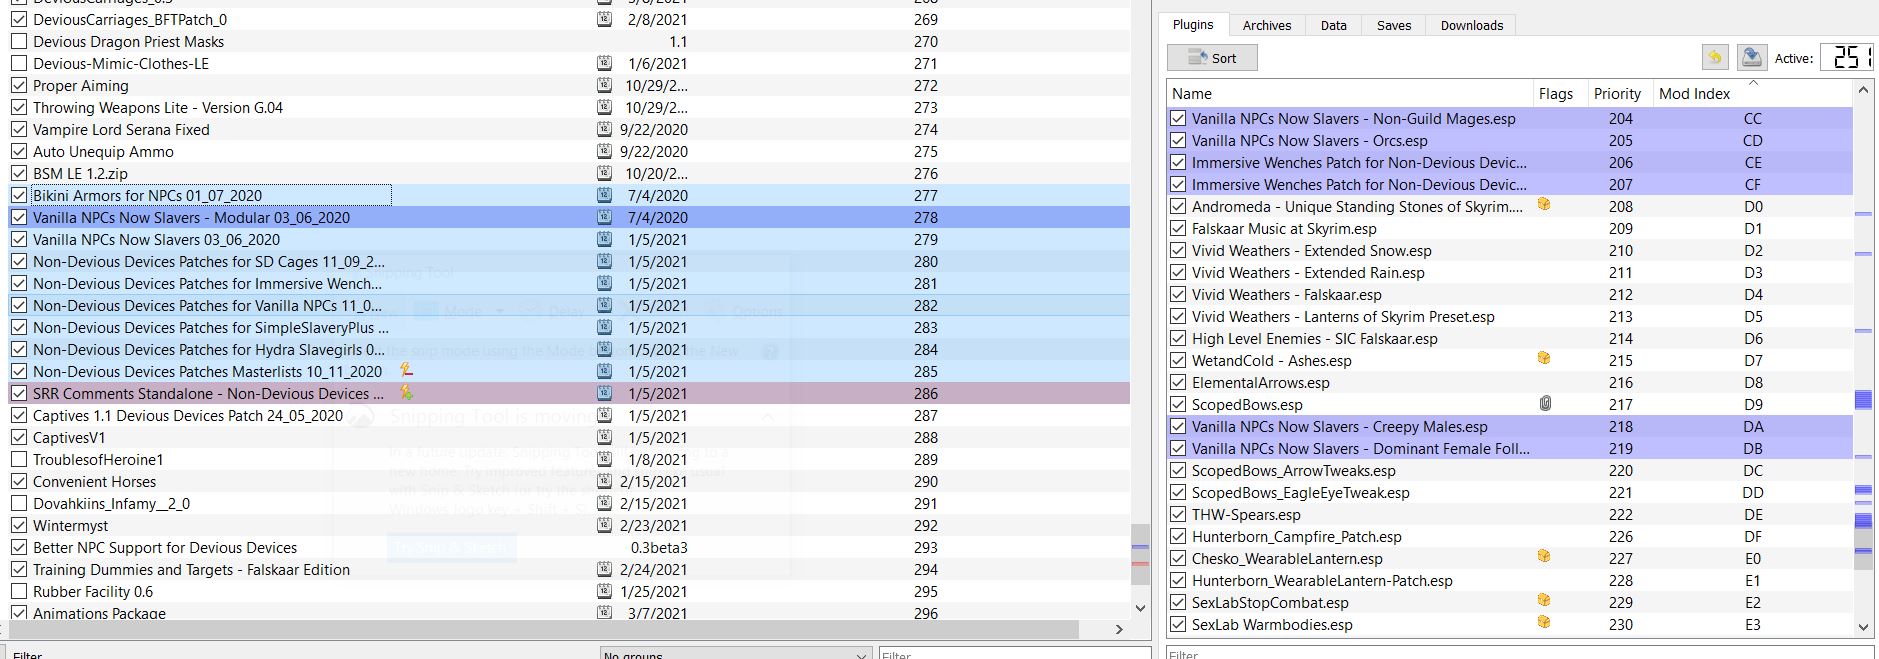The image size is (1879, 659).
Task: Sort plugins by Name column header
Action: click(1349, 93)
